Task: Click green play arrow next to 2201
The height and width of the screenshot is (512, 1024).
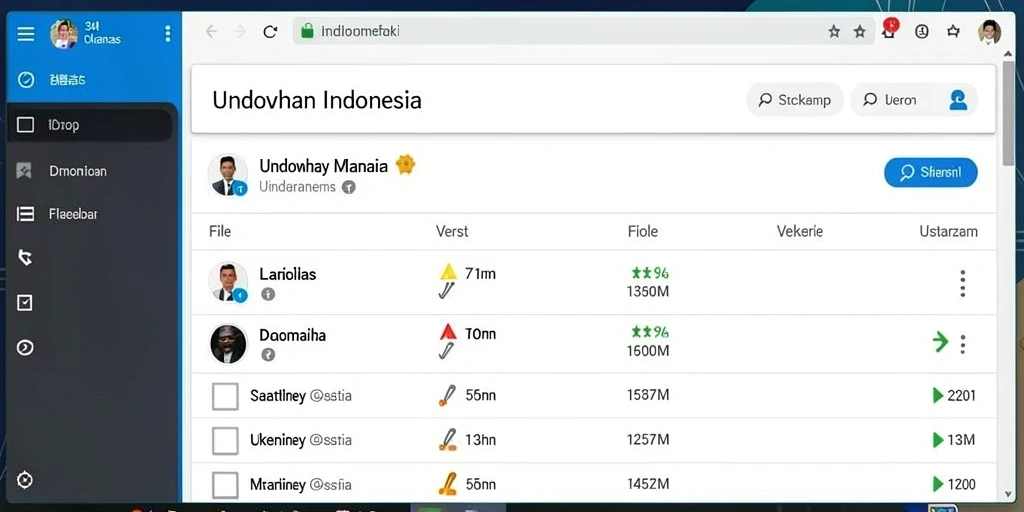Action: tap(938, 395)
